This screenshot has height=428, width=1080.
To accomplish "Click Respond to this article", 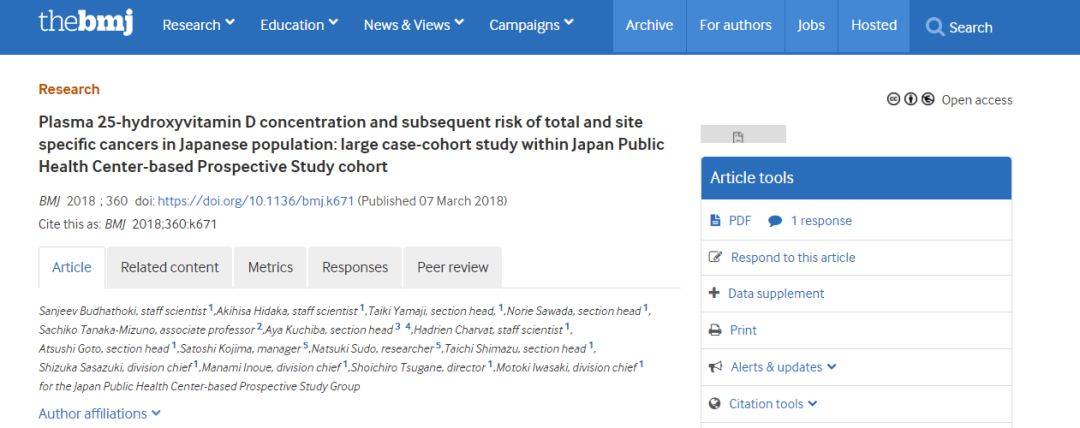I will (793, 257).
